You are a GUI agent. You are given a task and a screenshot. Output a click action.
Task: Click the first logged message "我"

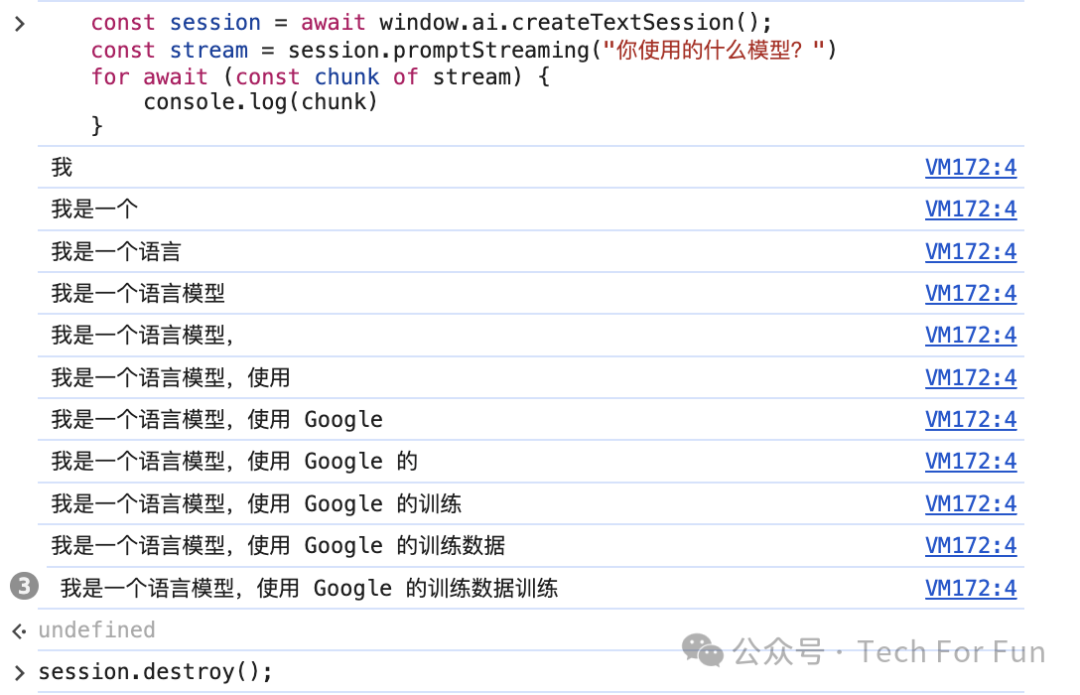coord(62,167)
